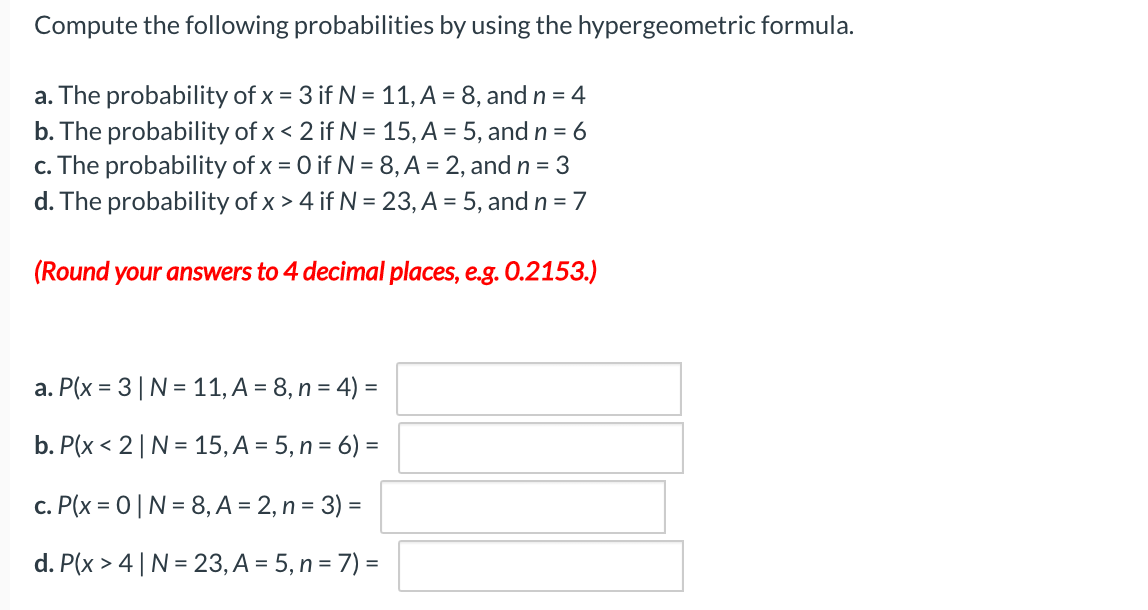Select the question title about hypergeometric formula
Viewport: 1148px width, 610px height.
point(443,25)
